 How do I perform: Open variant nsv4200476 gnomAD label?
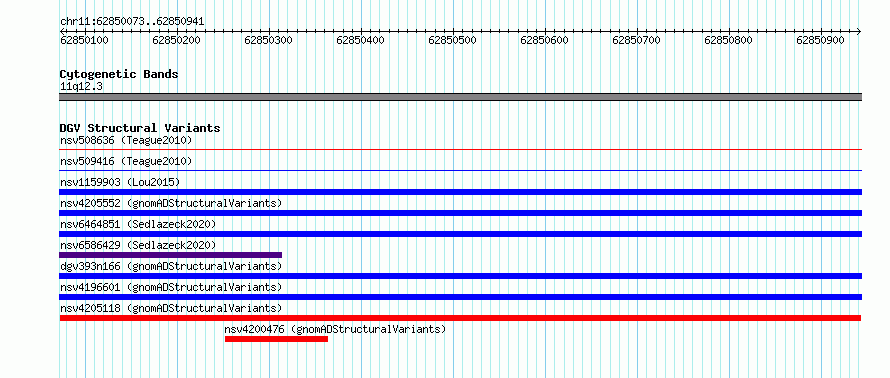pos(335,329)
